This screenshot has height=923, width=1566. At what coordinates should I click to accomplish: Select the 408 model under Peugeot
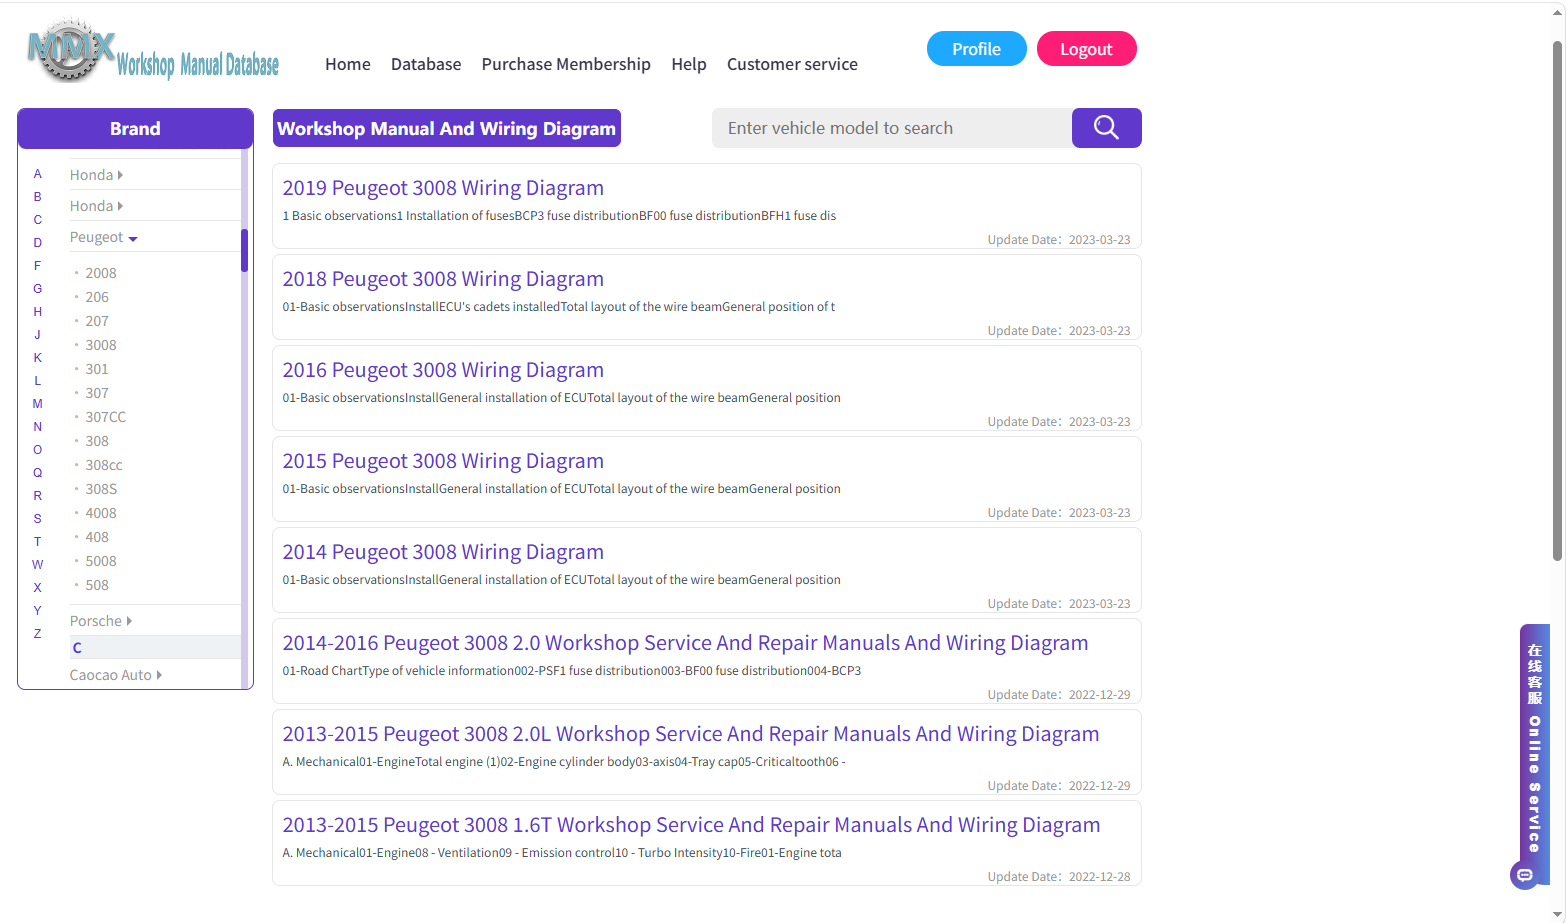coord(97,537)
